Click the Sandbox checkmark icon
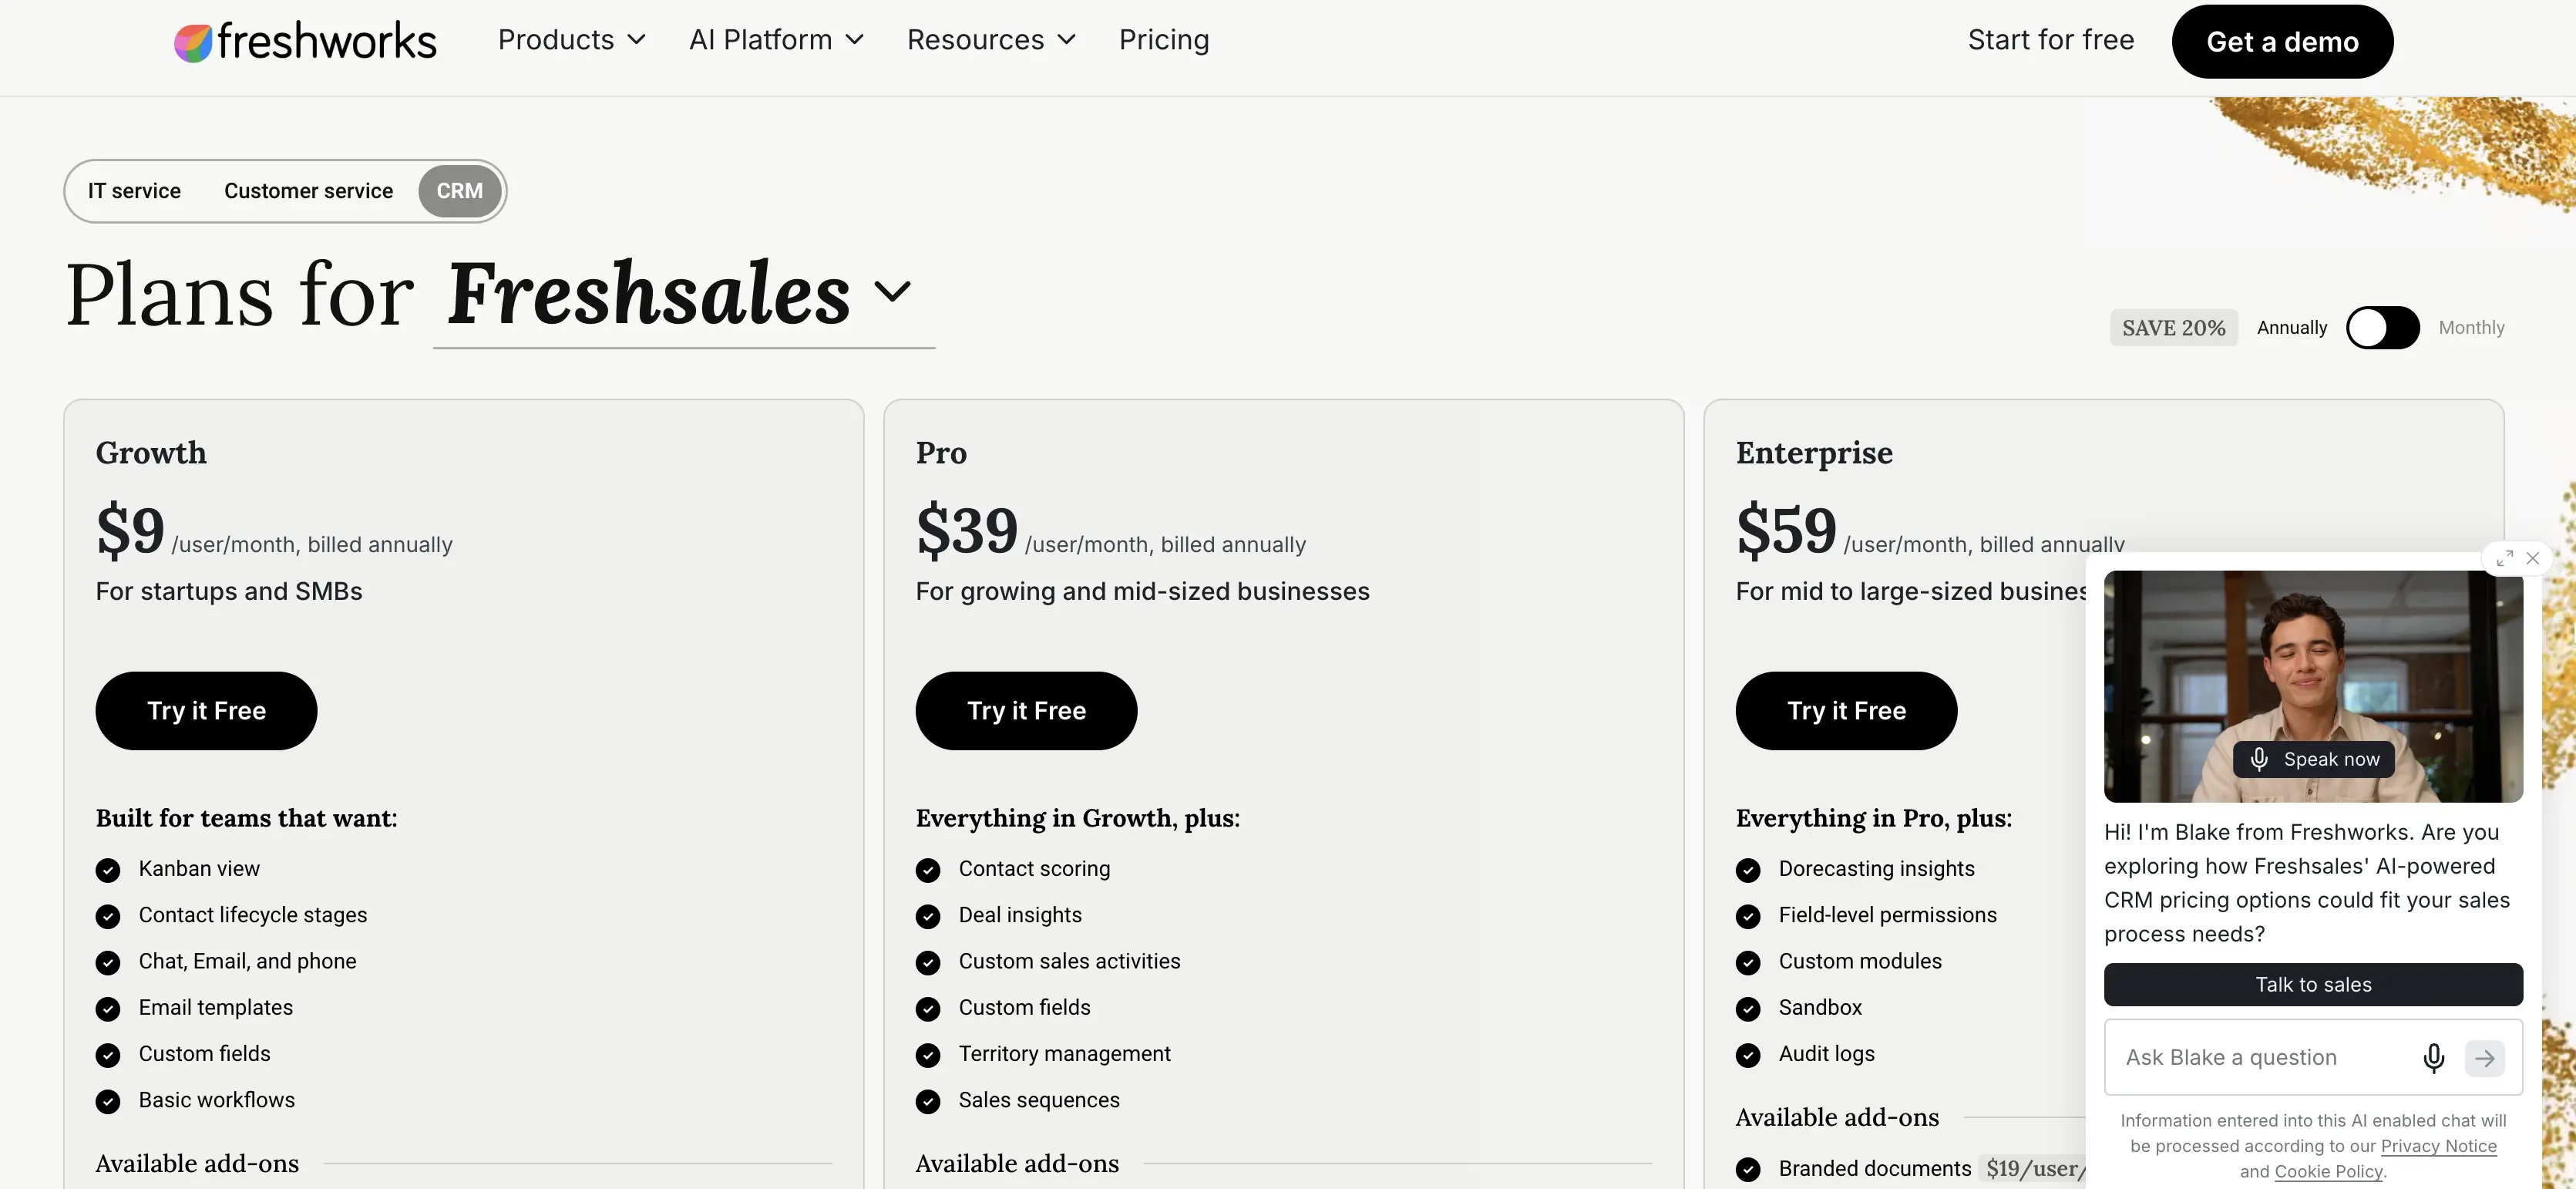This screenshot has height=1189, width=2576. pos(1748,1009)
